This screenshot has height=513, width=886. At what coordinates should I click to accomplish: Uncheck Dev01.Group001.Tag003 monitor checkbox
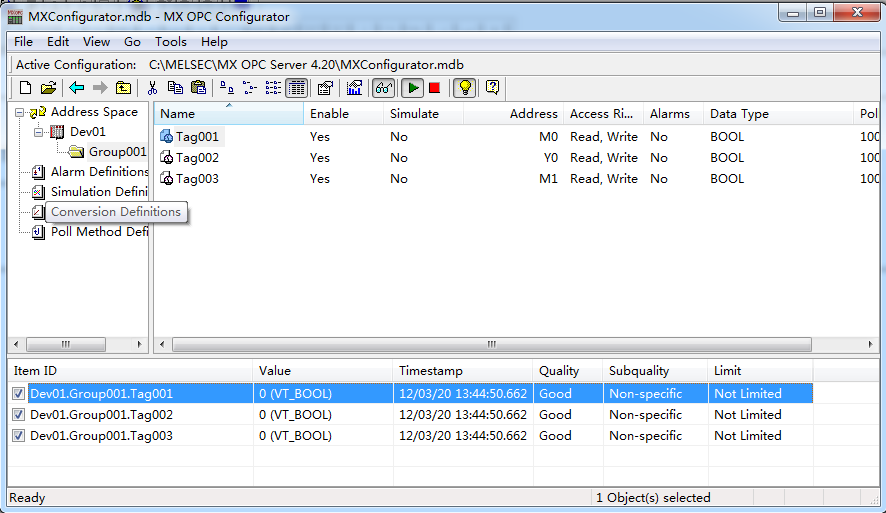[19, 436]
